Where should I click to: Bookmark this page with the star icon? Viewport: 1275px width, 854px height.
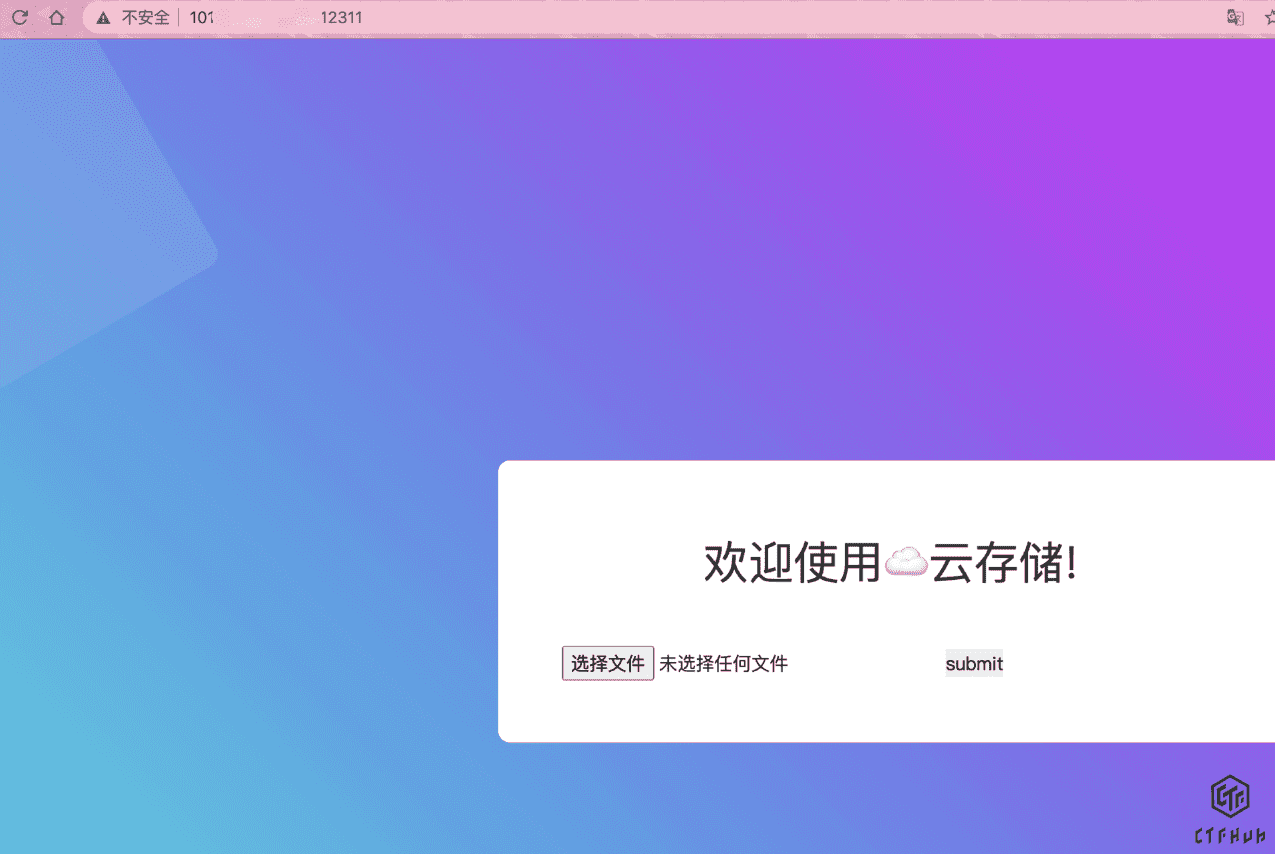[1269, 17]
